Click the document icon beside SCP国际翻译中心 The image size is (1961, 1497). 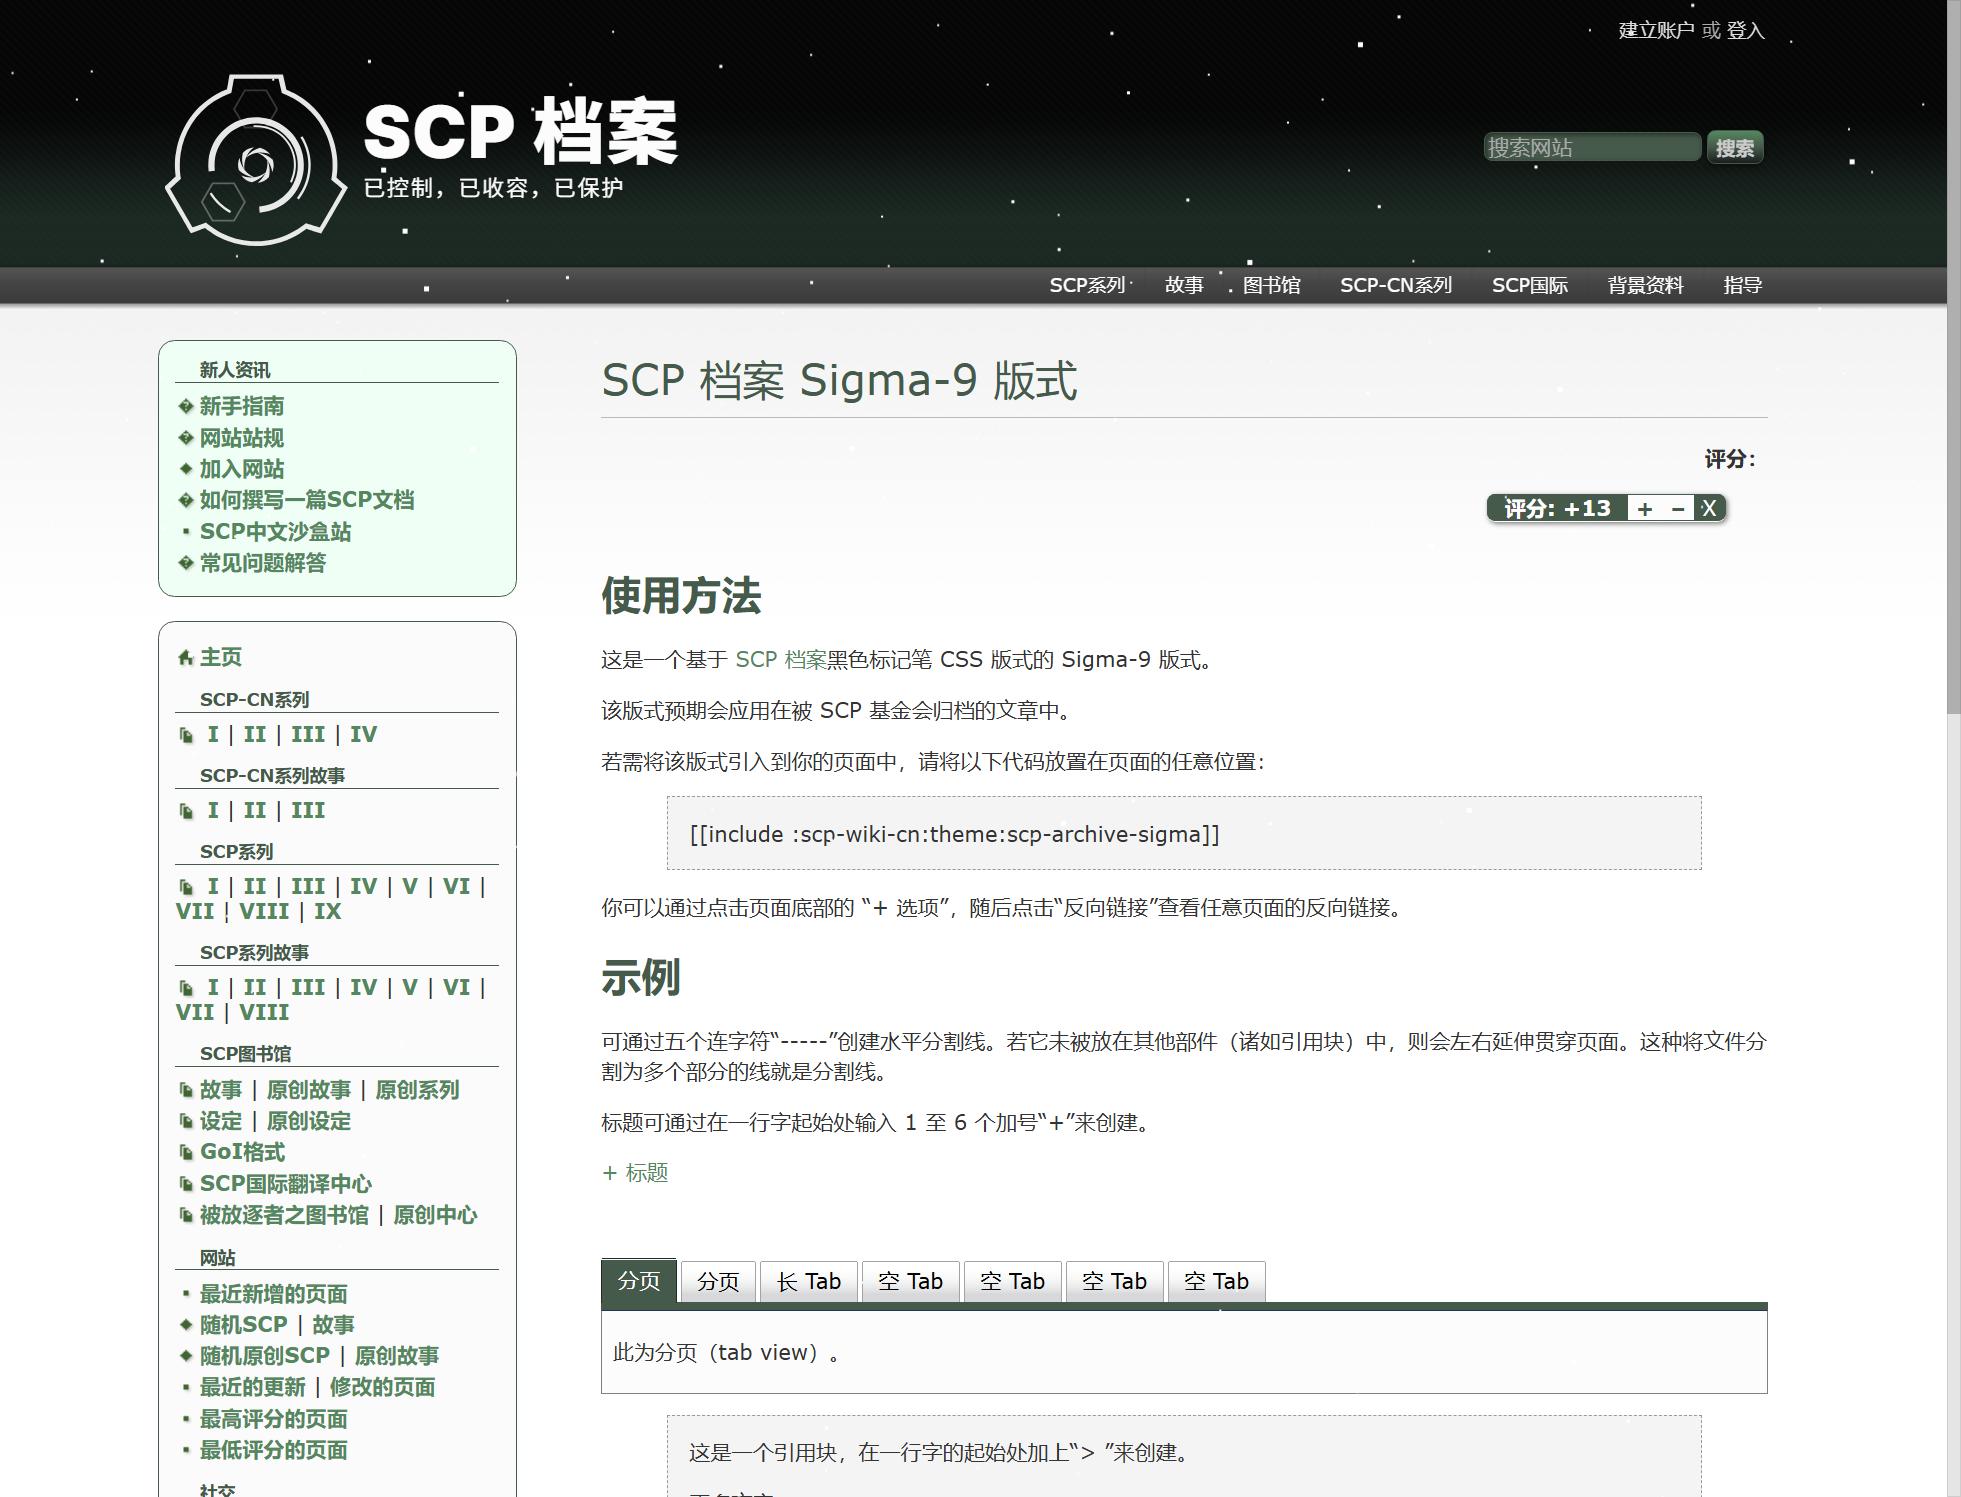[186, 1184]
